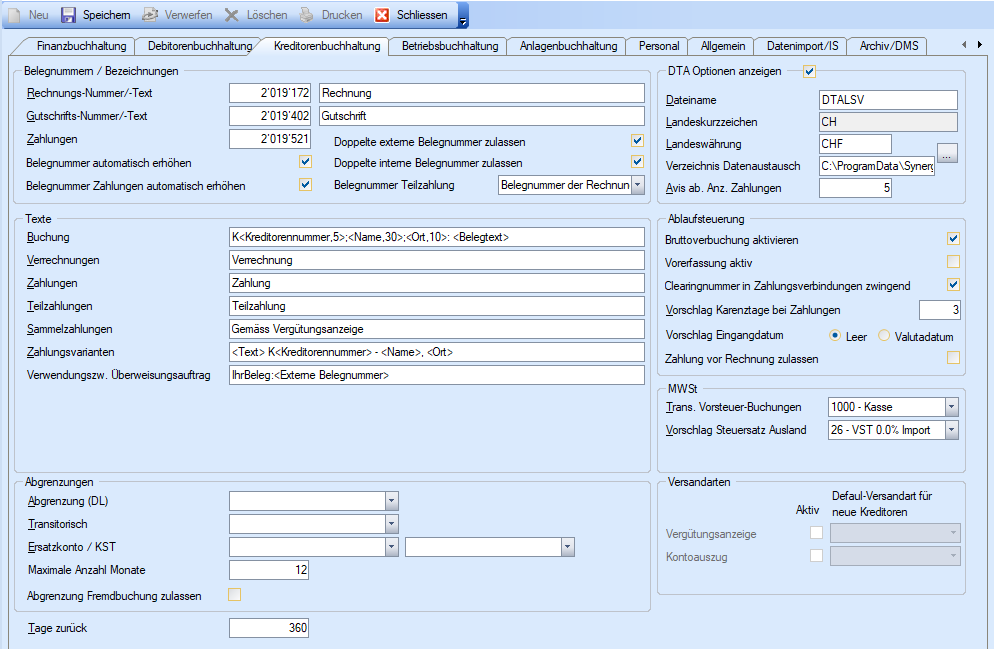Uncheck DTA Optionen anzeigen
Image resolution: width=994 pixels, height=649 pixels.
[x=809, y=71]
